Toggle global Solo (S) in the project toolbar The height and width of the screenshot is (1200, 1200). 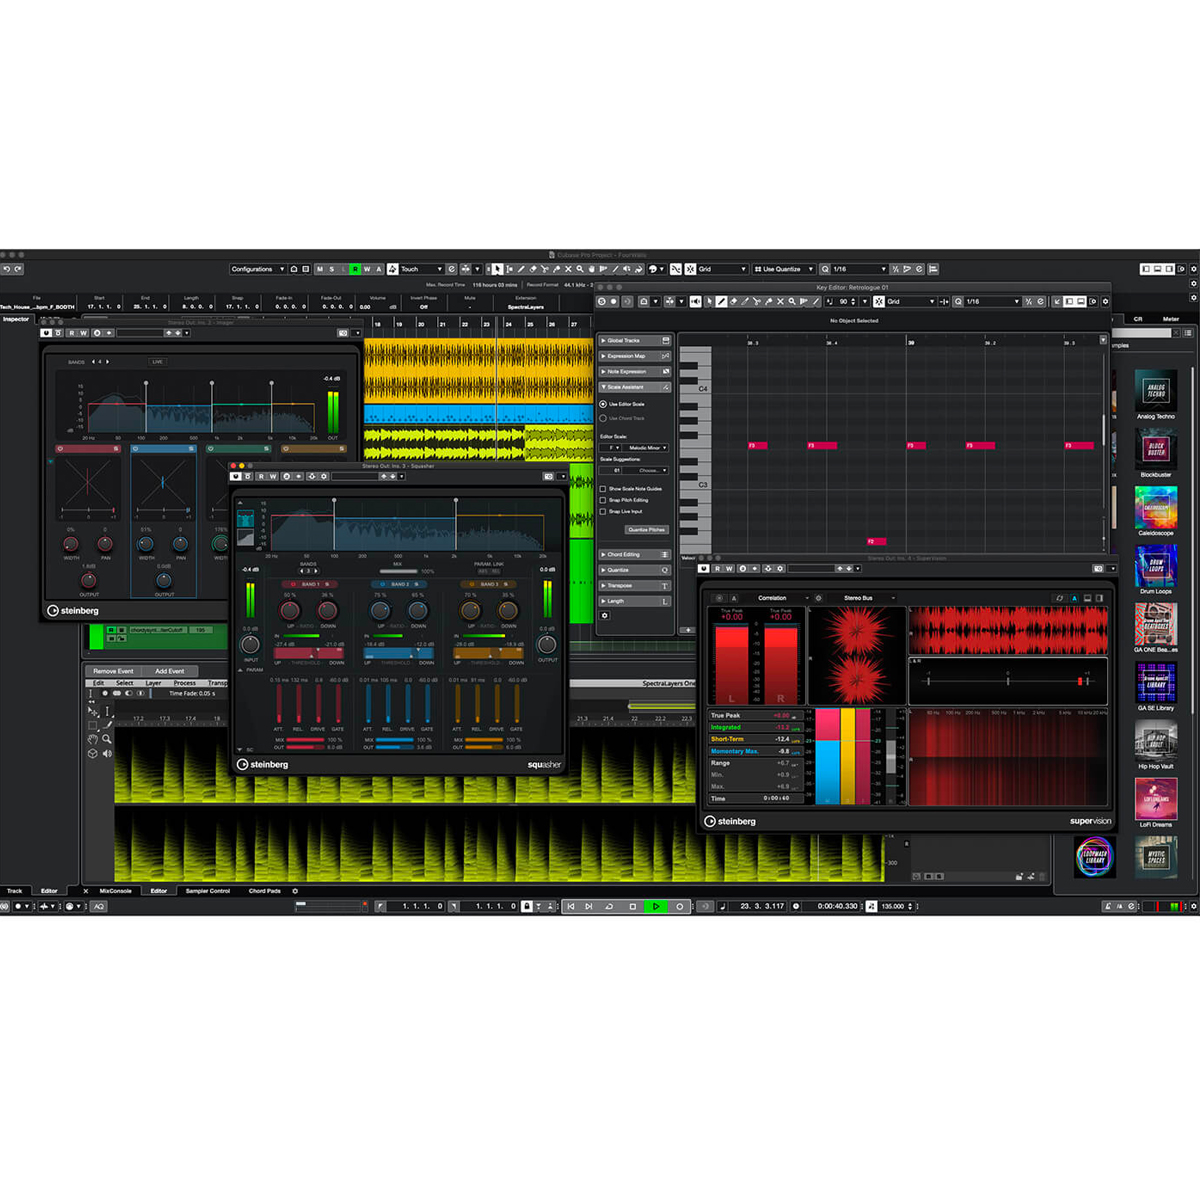[332, 269]
